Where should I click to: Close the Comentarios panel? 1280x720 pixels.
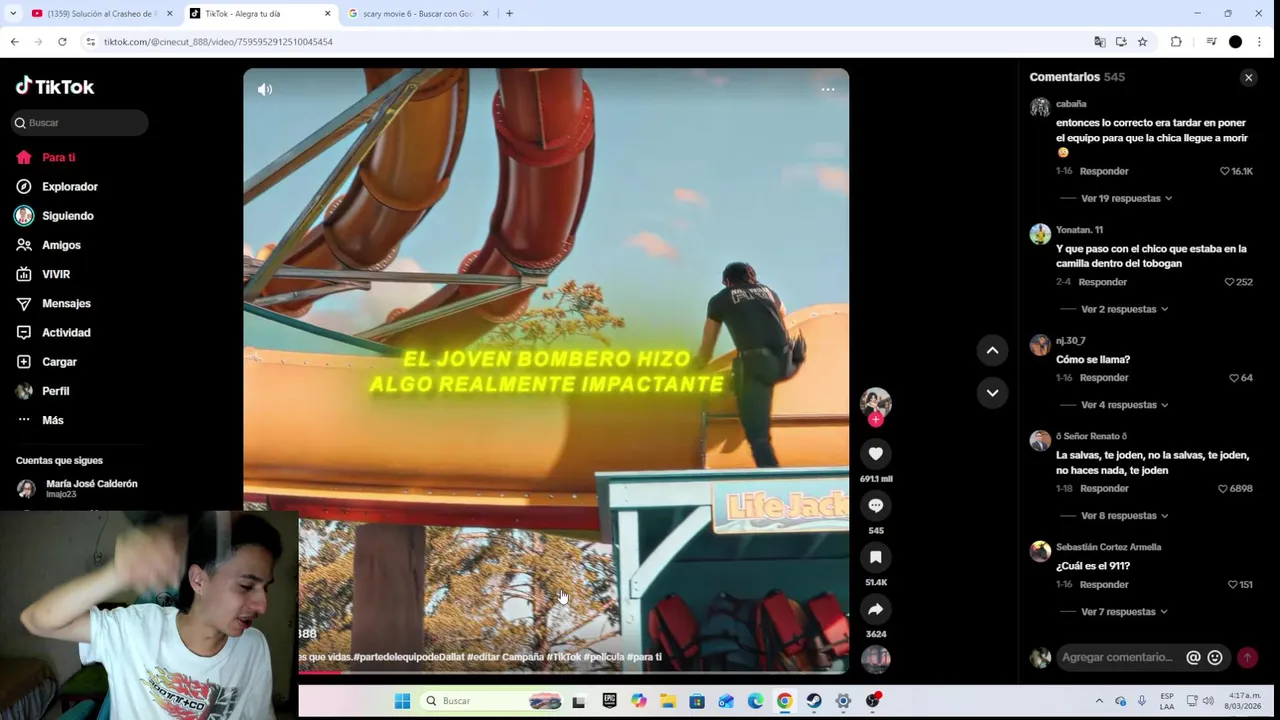(1248, 77)
